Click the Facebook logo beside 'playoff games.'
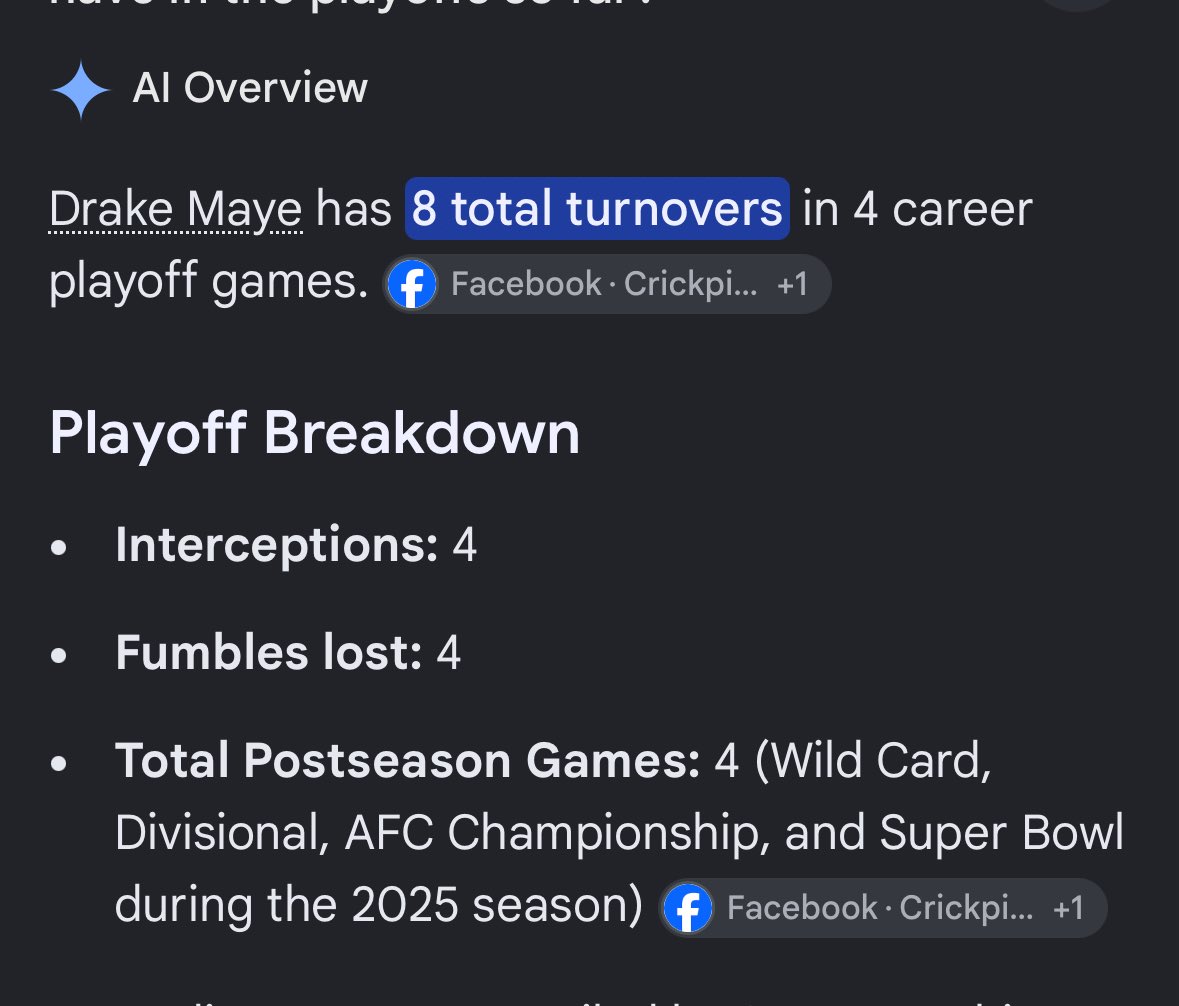Screen dimensions: 1179x1006 [x=412, y=284]
